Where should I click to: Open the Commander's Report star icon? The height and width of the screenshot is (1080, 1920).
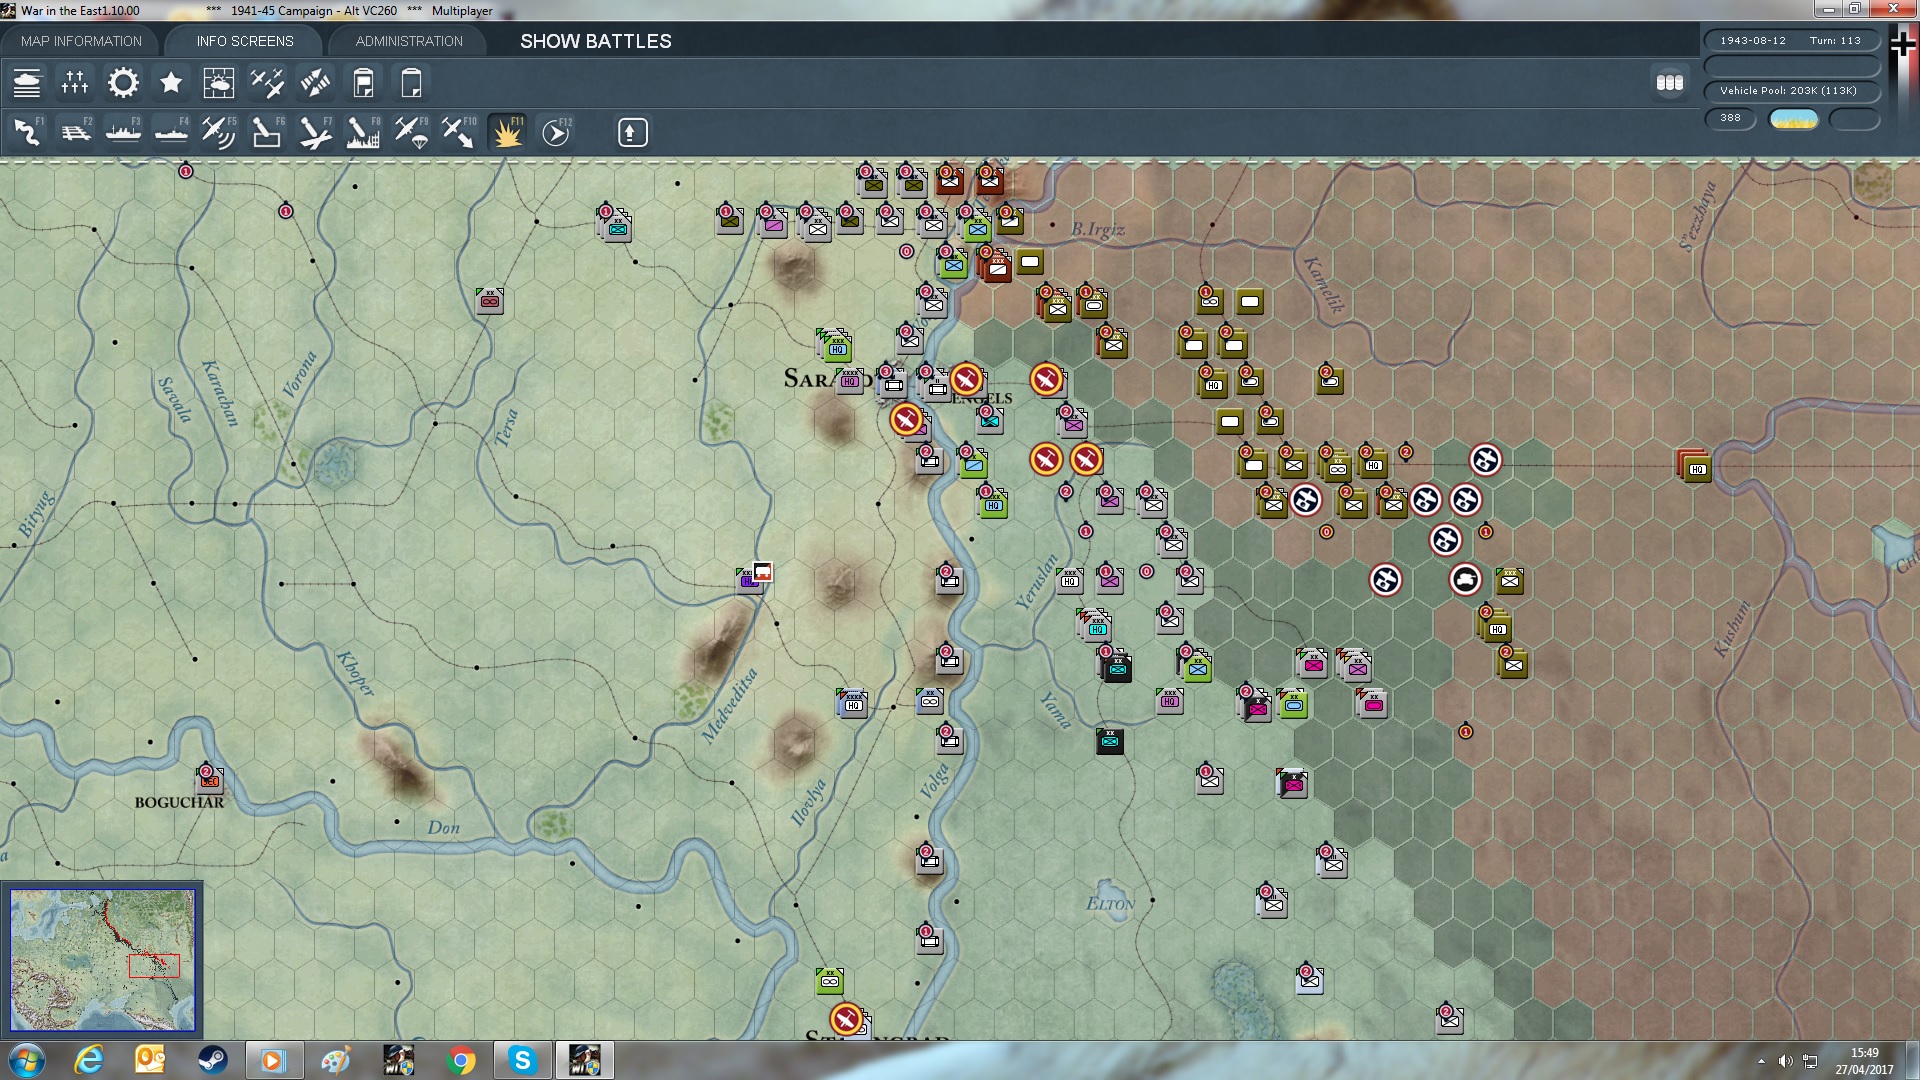(171, 82)
